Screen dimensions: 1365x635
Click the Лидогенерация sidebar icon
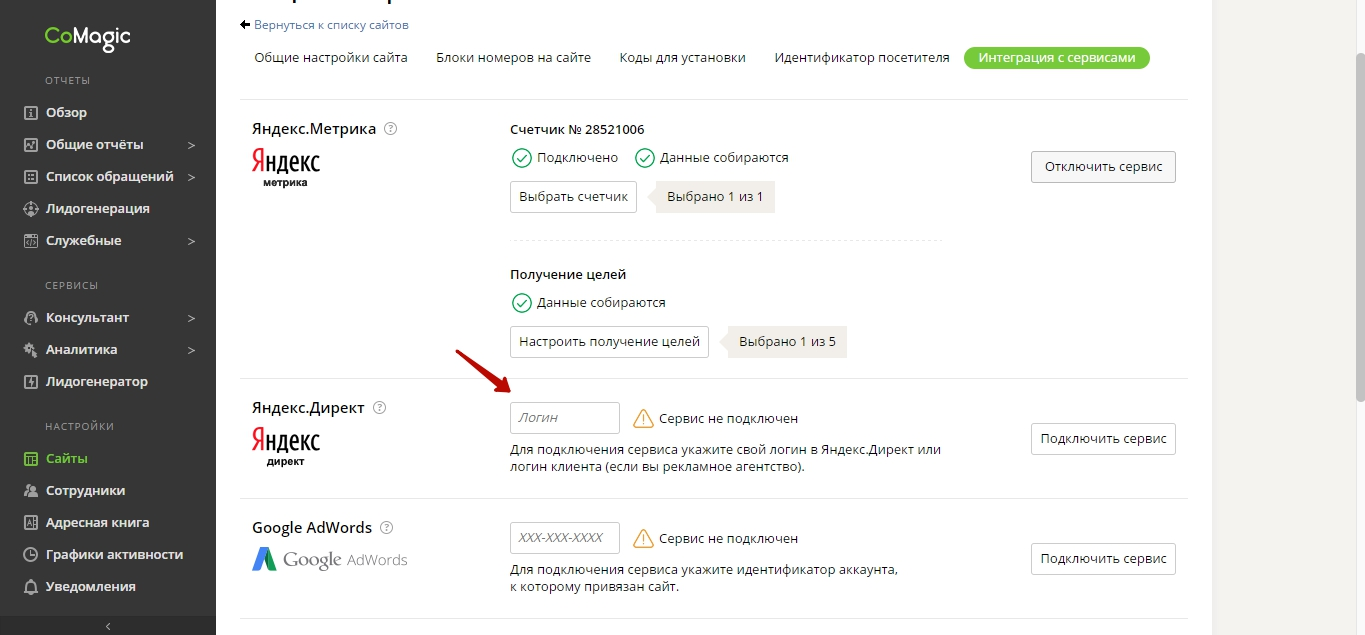tap(31, 209)
